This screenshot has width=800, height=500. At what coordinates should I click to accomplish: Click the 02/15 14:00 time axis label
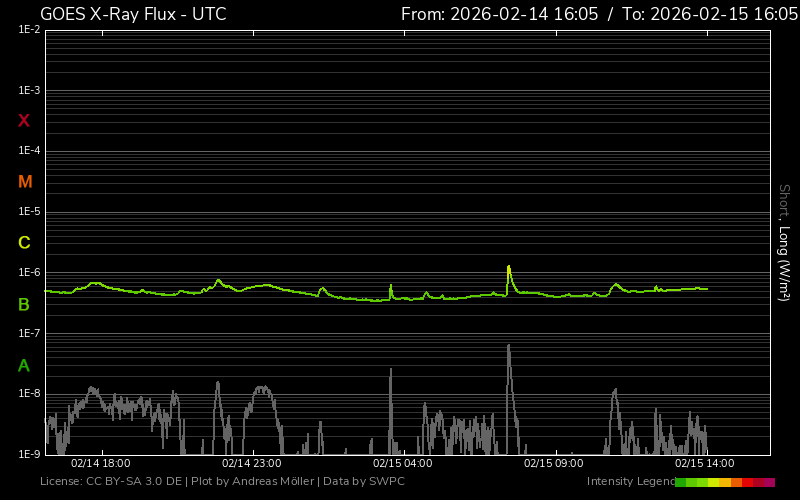(704, 463)
